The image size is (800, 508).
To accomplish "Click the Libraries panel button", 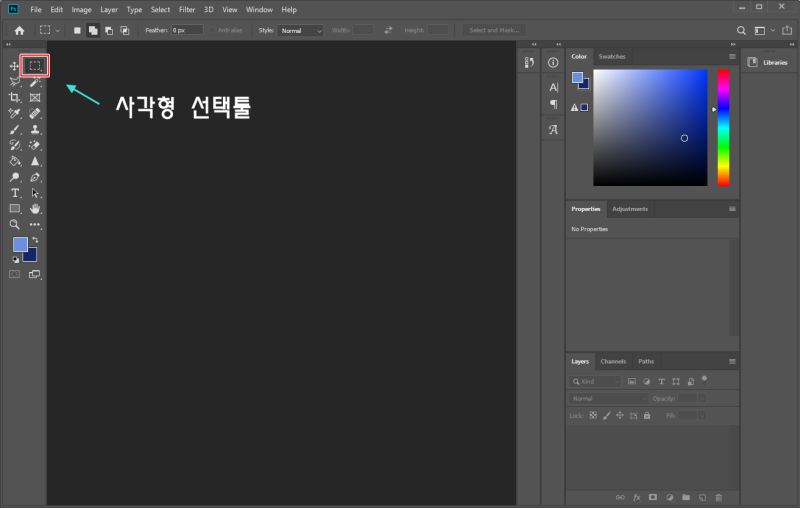I will point(769,62).
